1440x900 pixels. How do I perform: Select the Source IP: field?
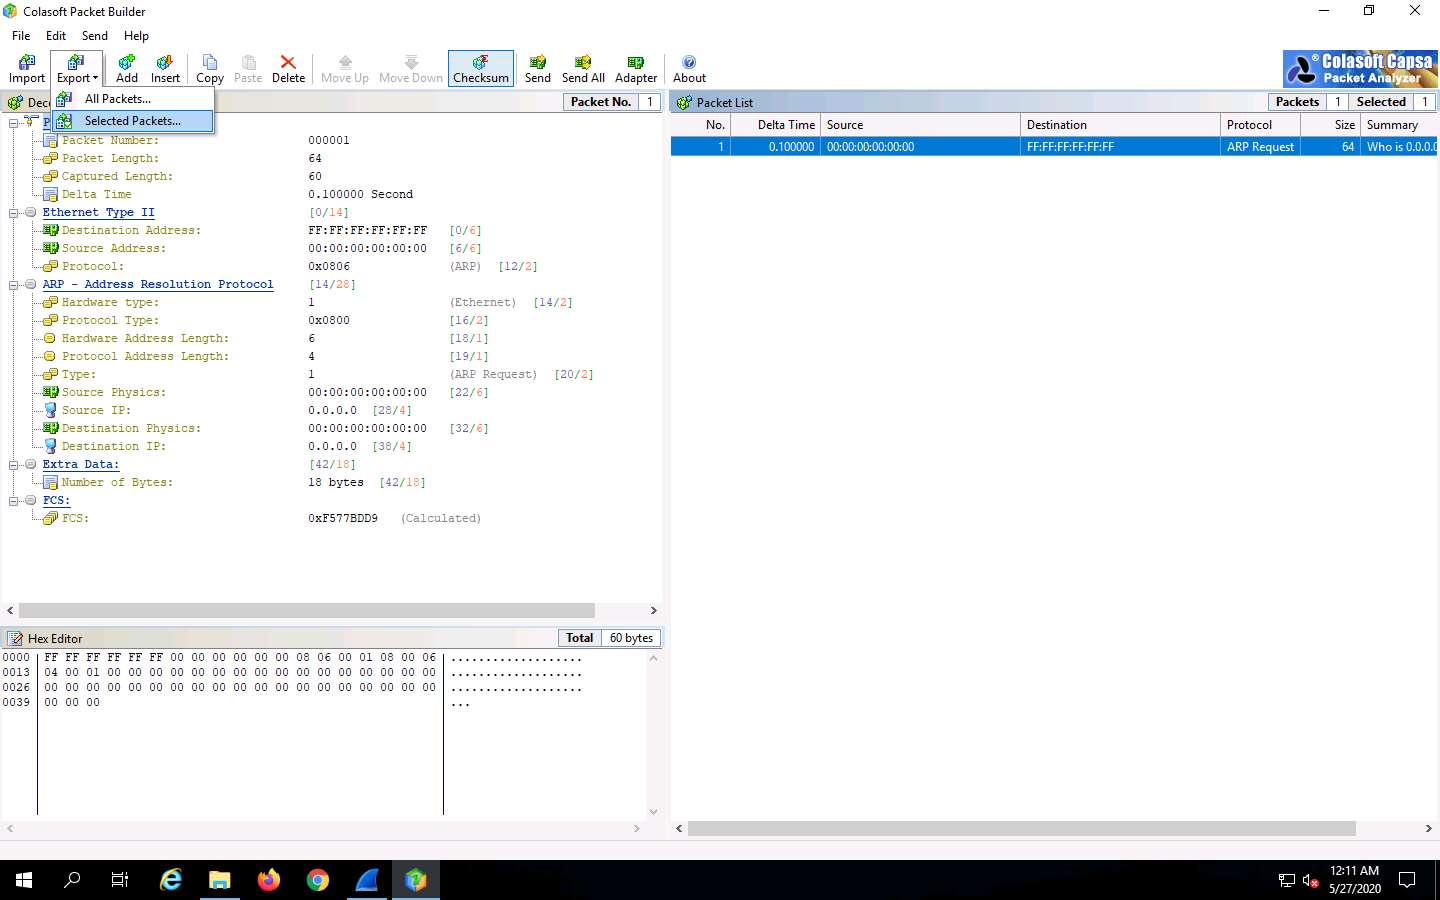(x=96, y=411)
